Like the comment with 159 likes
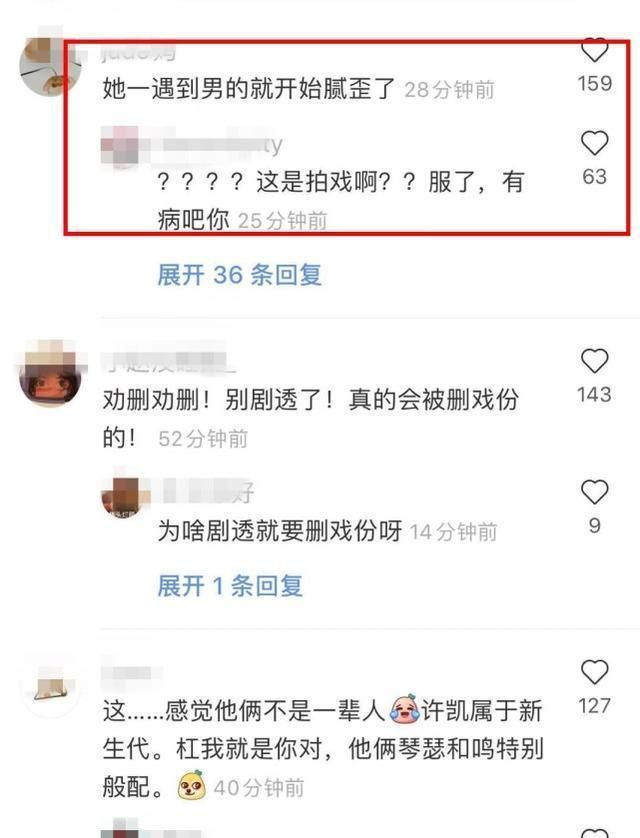640x838 pixels. pos(594,50)
